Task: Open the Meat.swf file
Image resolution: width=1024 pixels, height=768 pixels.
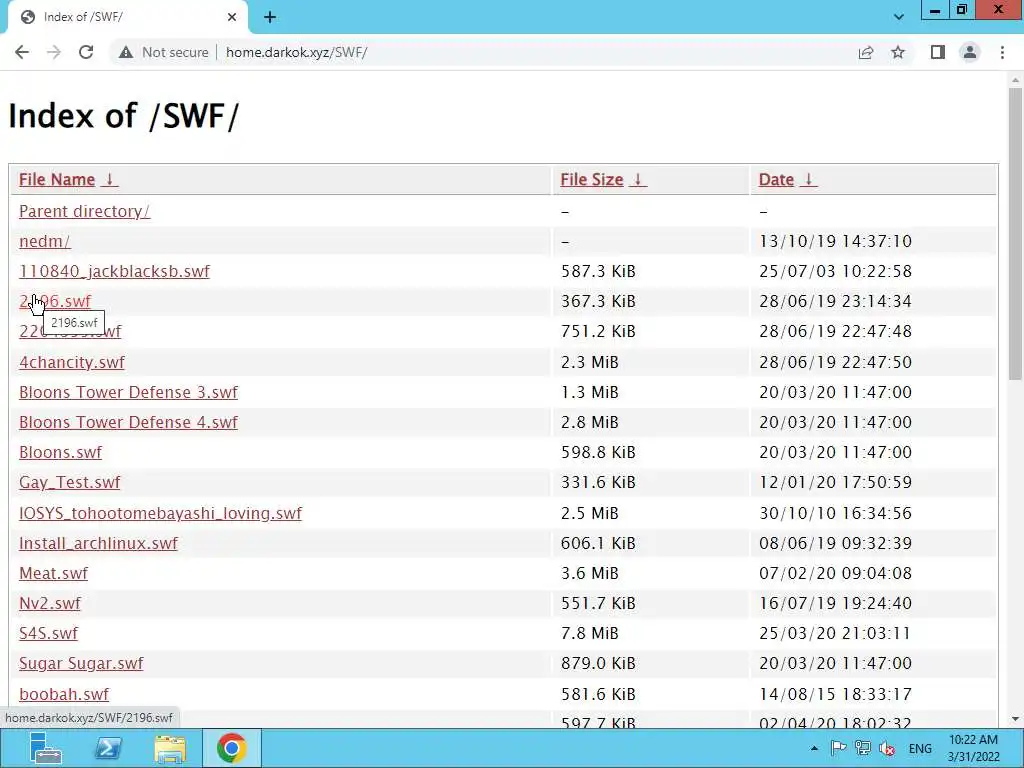Action: point(53,573)
